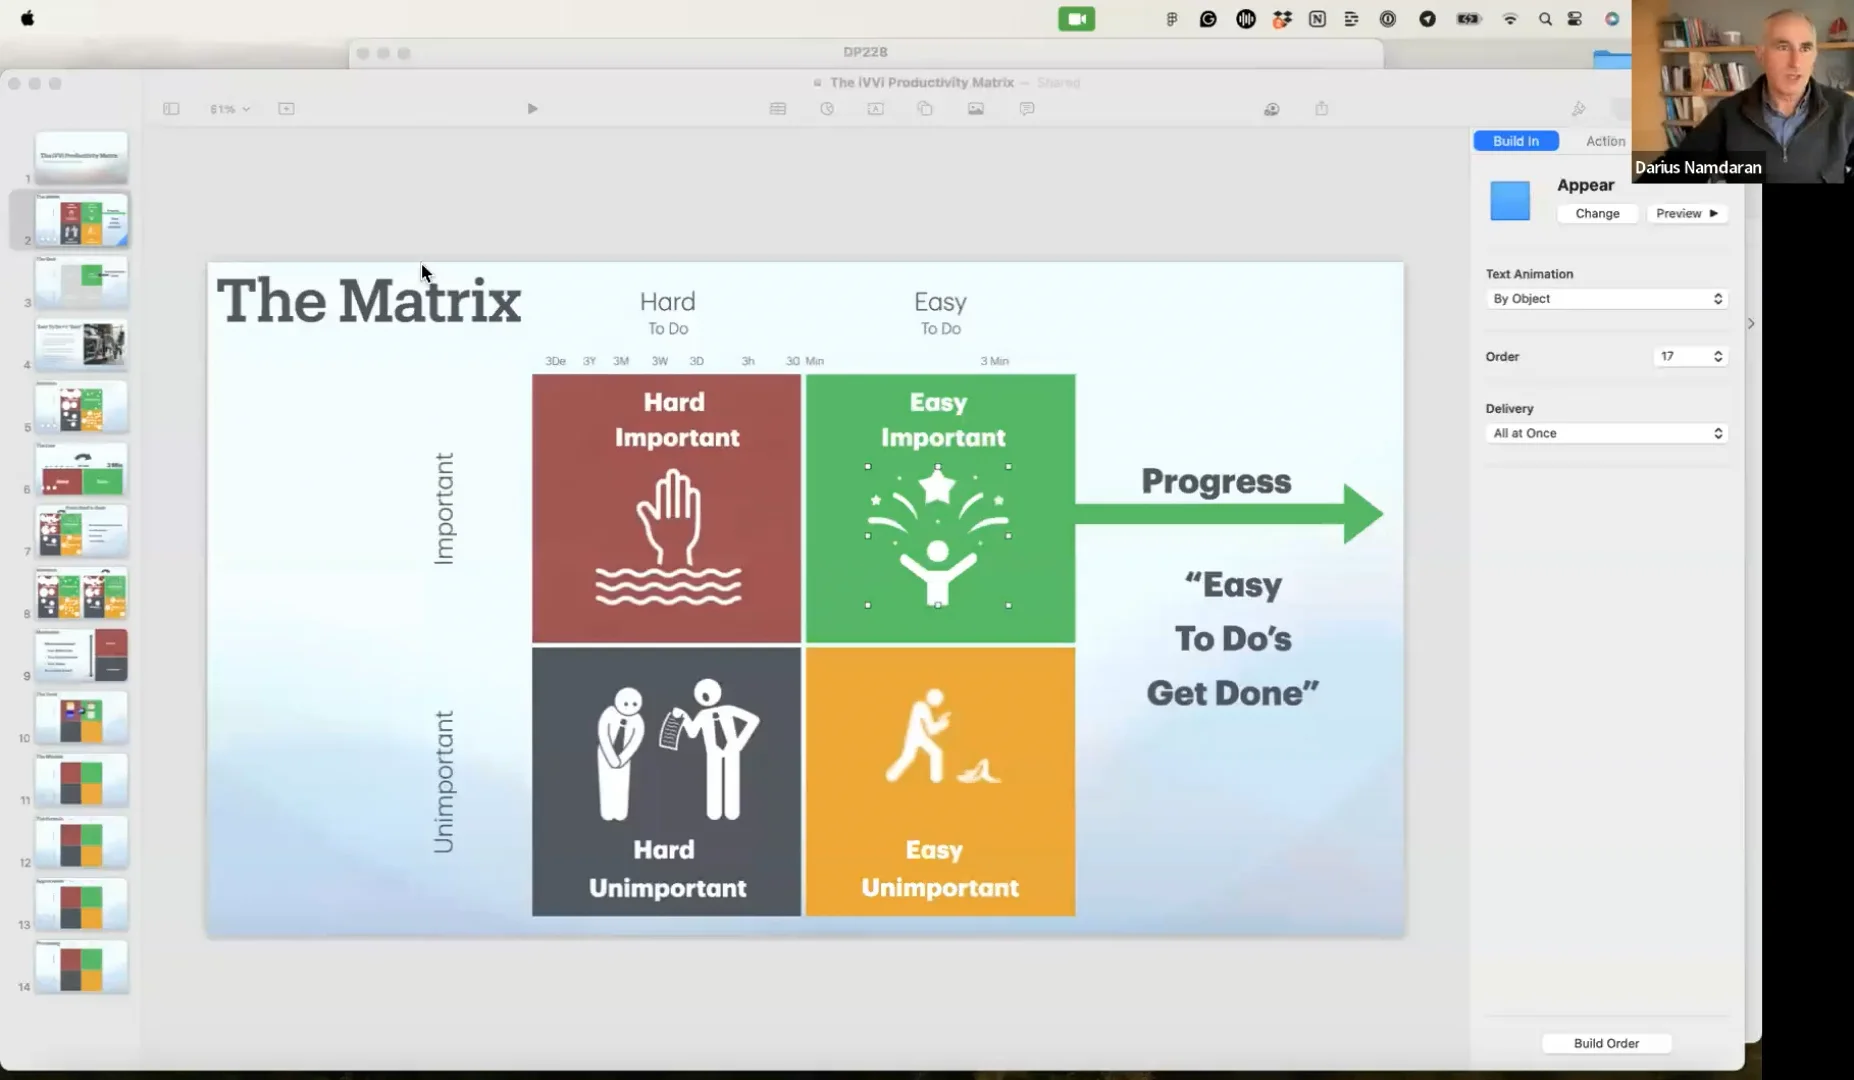Open the Build Order panel

click(x=1605, y=1043)
